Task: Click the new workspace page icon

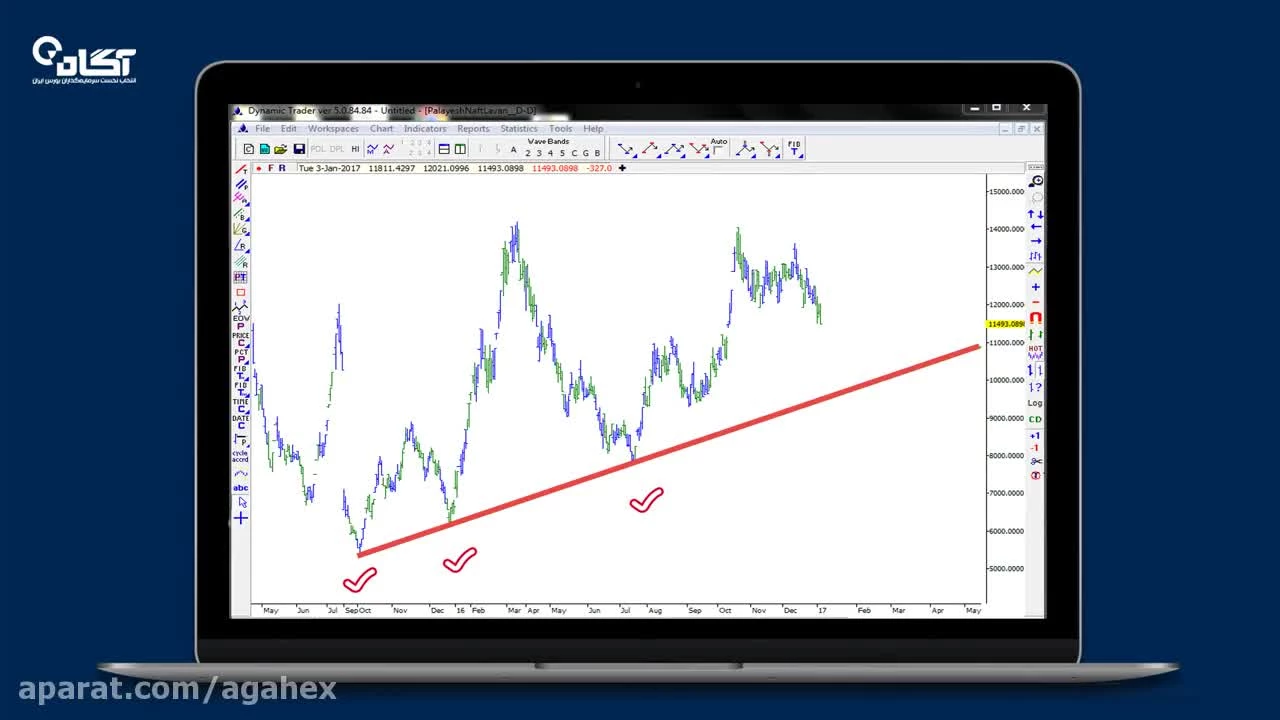Action: 265,149
